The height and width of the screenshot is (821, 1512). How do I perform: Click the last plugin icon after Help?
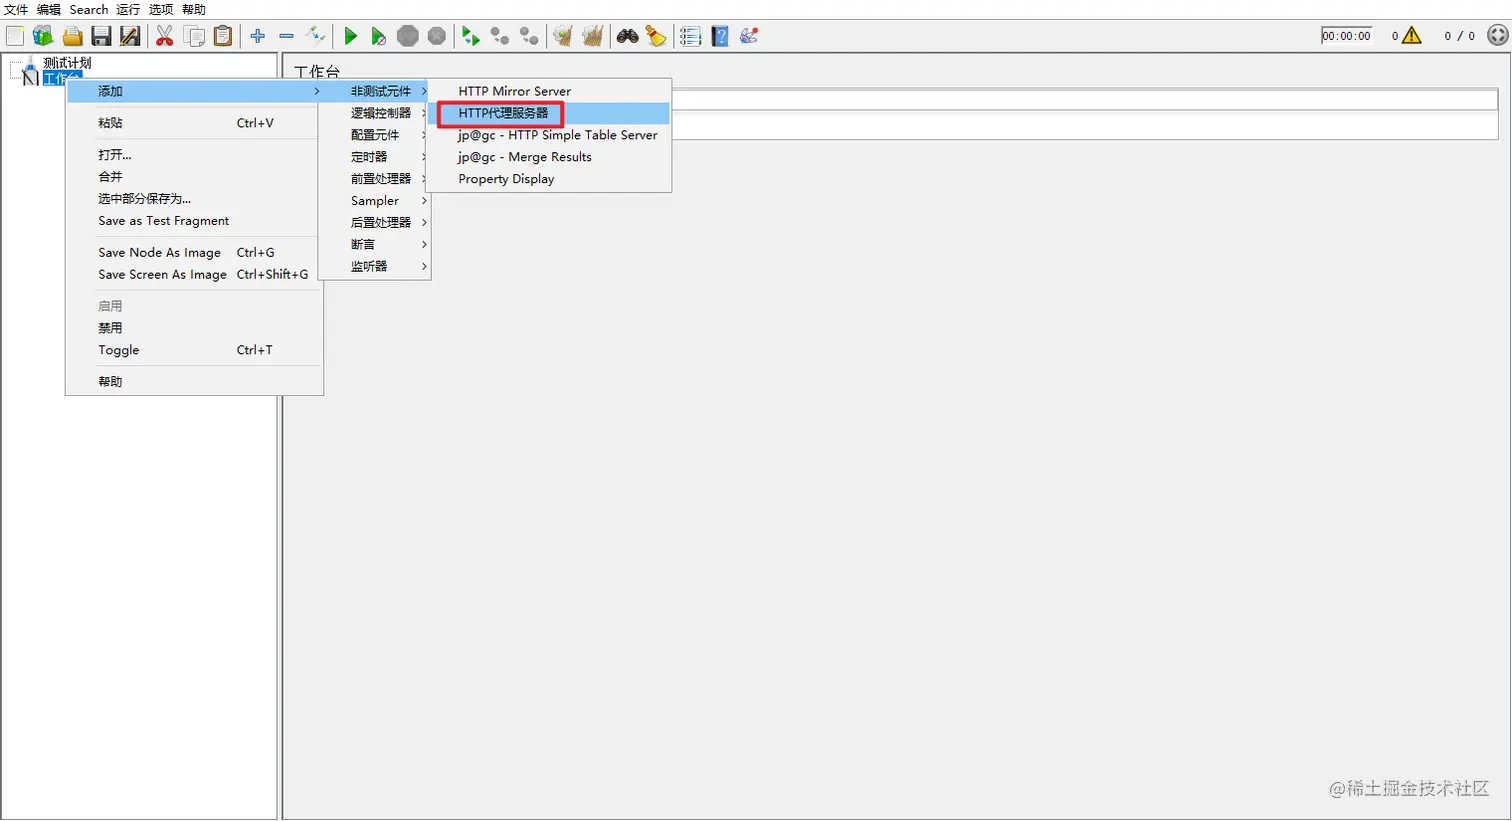click(x=749, y=36)
